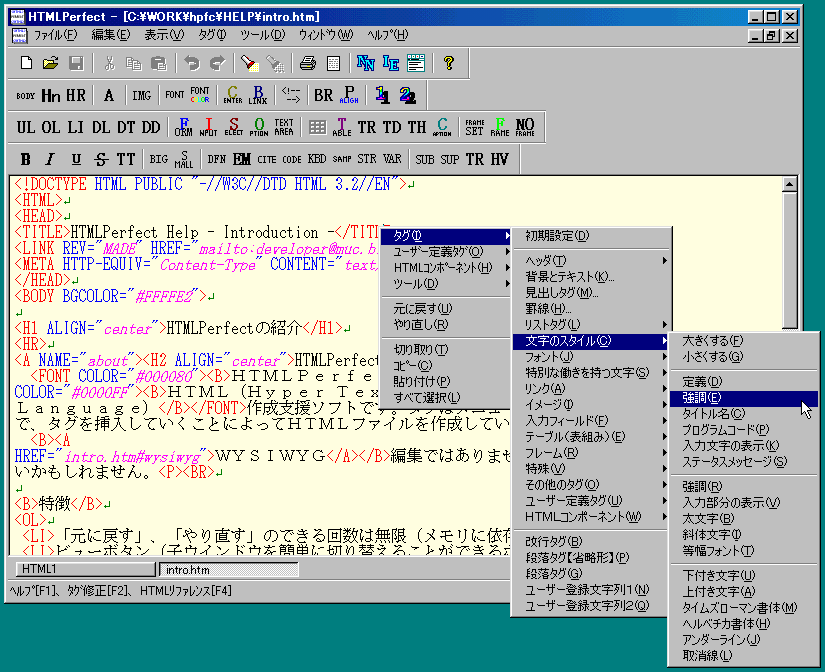Insert a FORM tag from the toolbar

(184, 127)
